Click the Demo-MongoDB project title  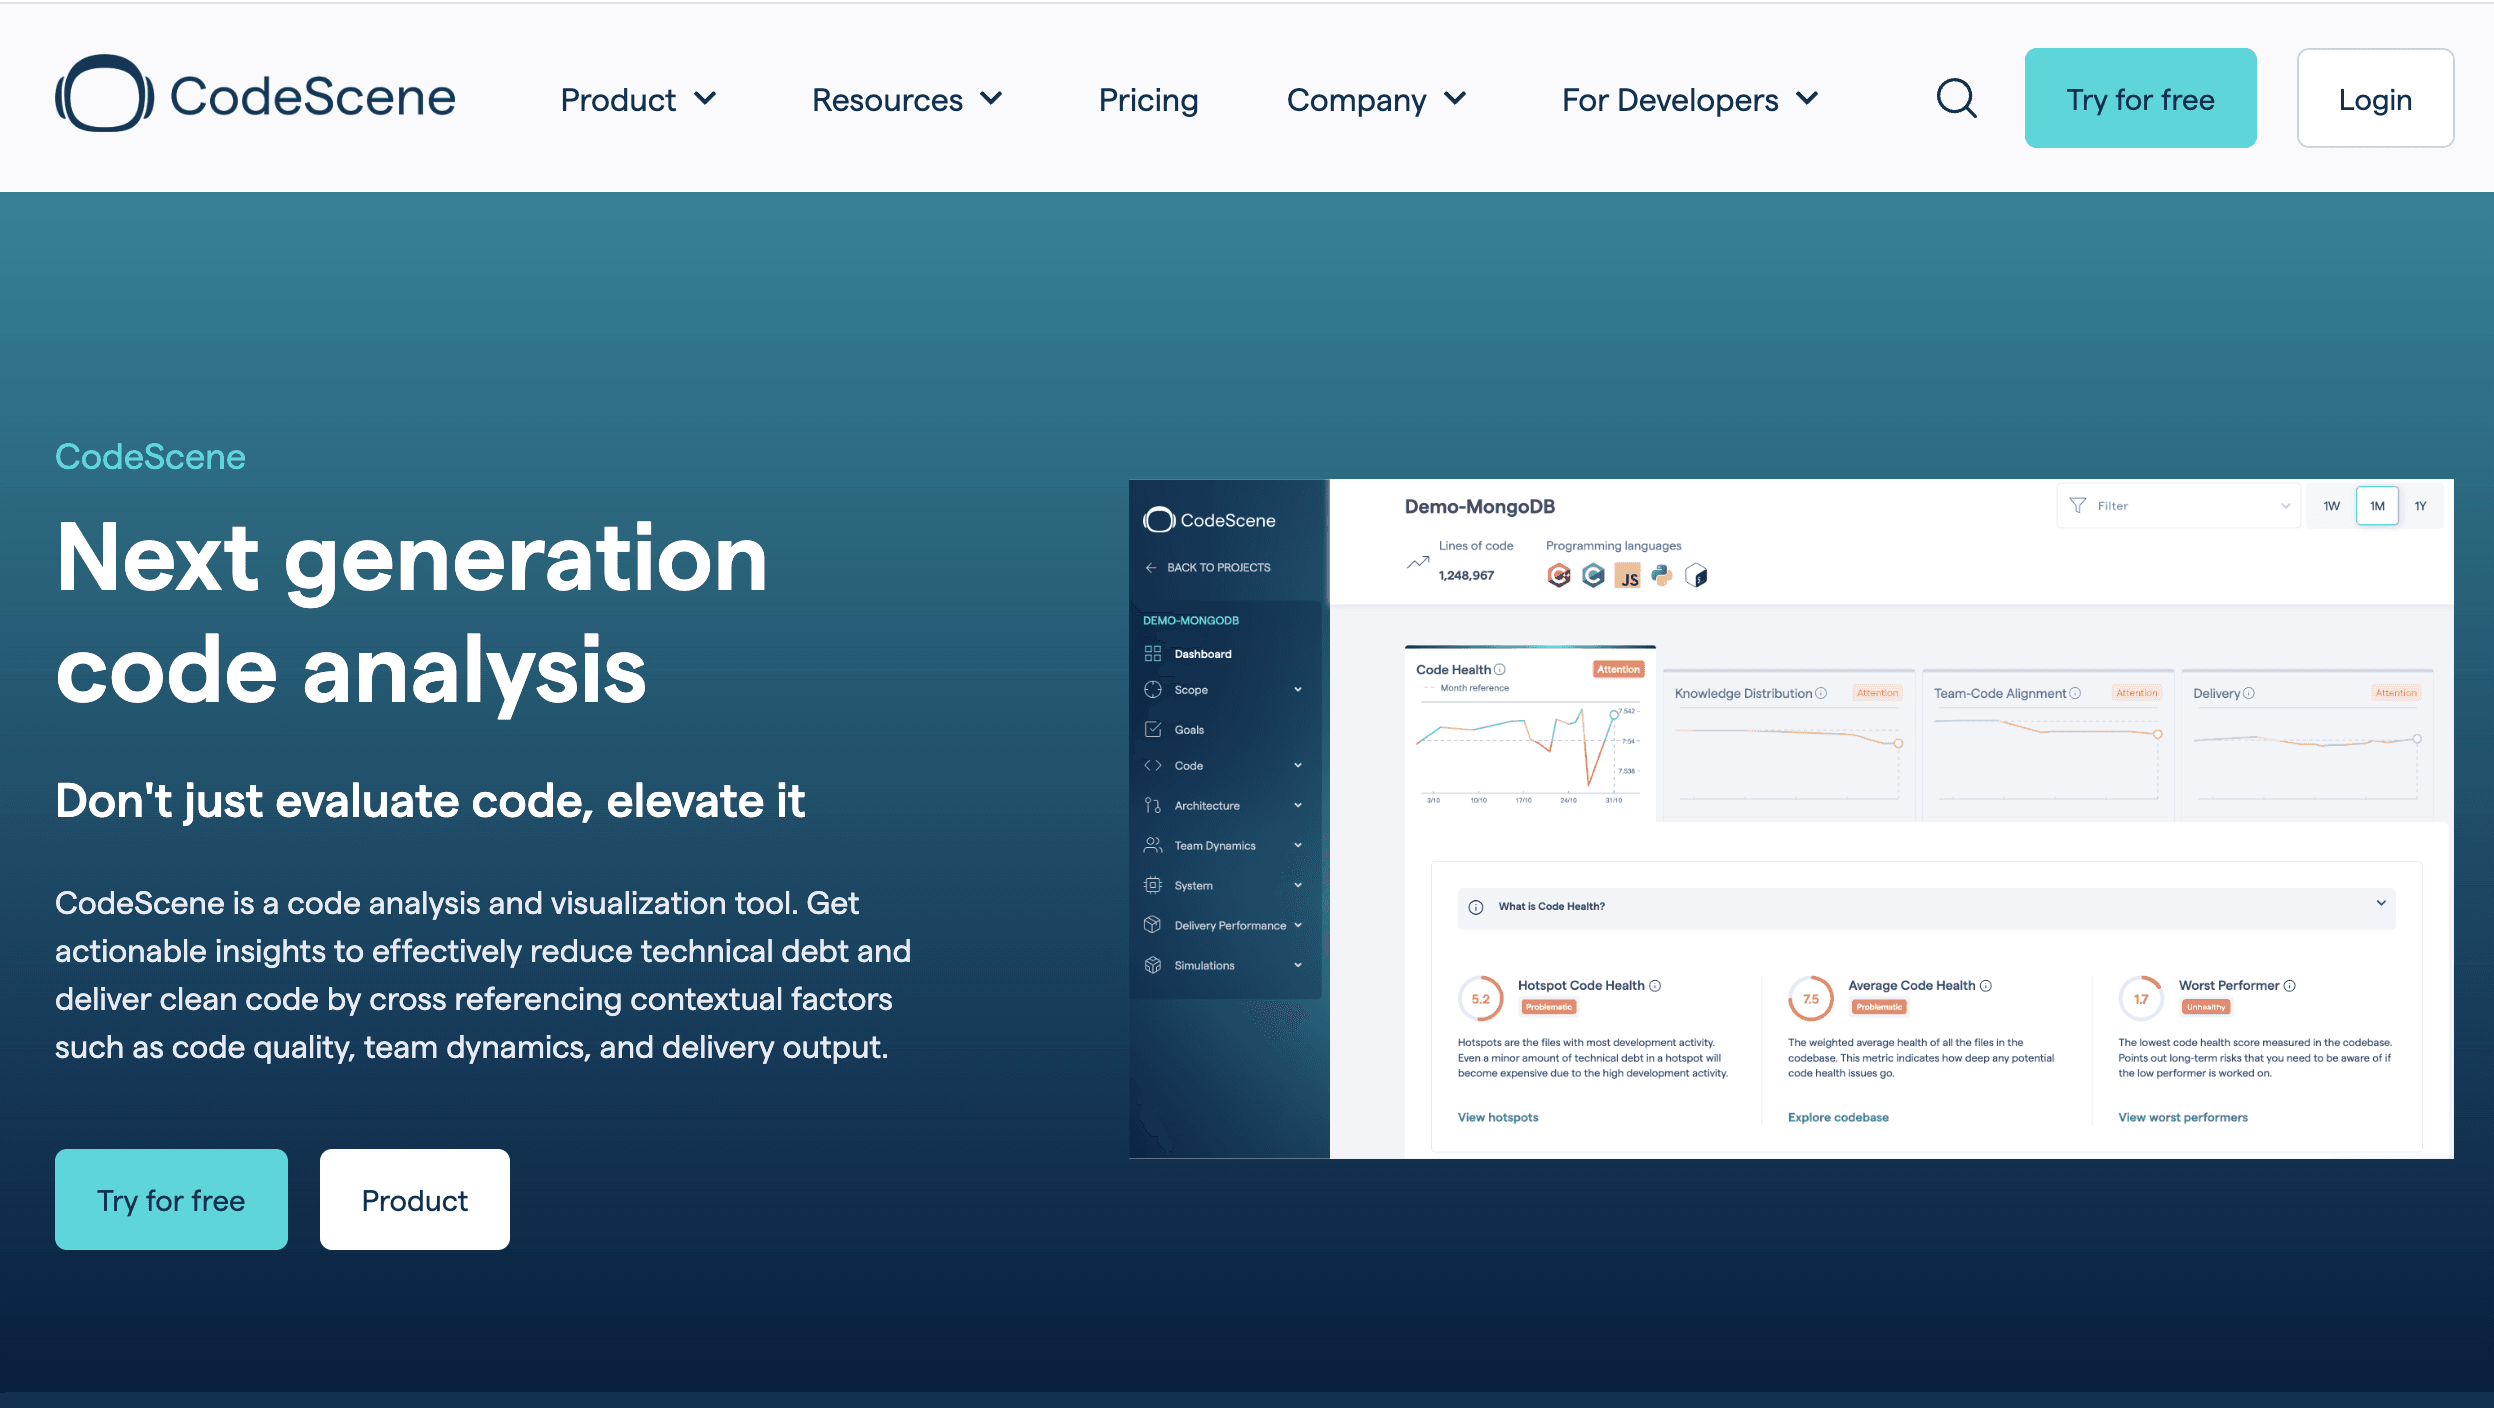[x=1479, y=507]
